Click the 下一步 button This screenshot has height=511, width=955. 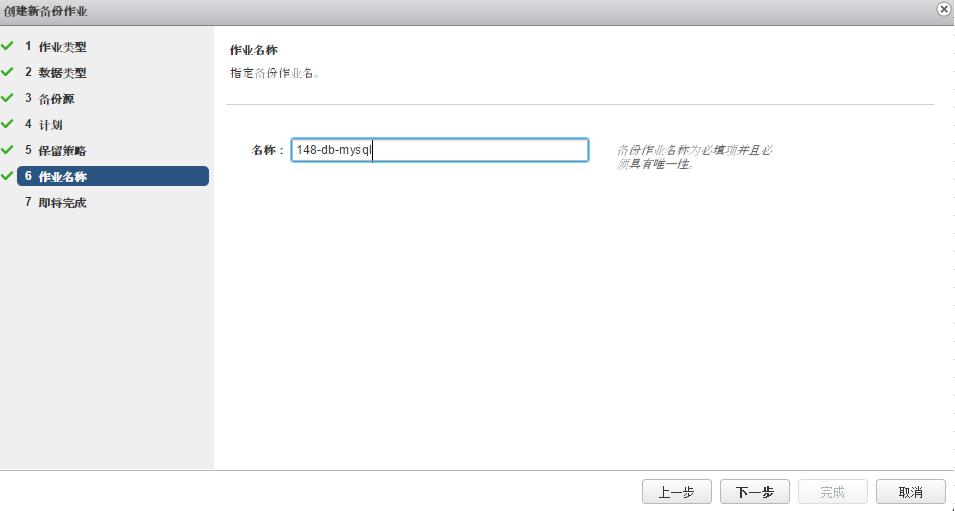coord(755,492)
